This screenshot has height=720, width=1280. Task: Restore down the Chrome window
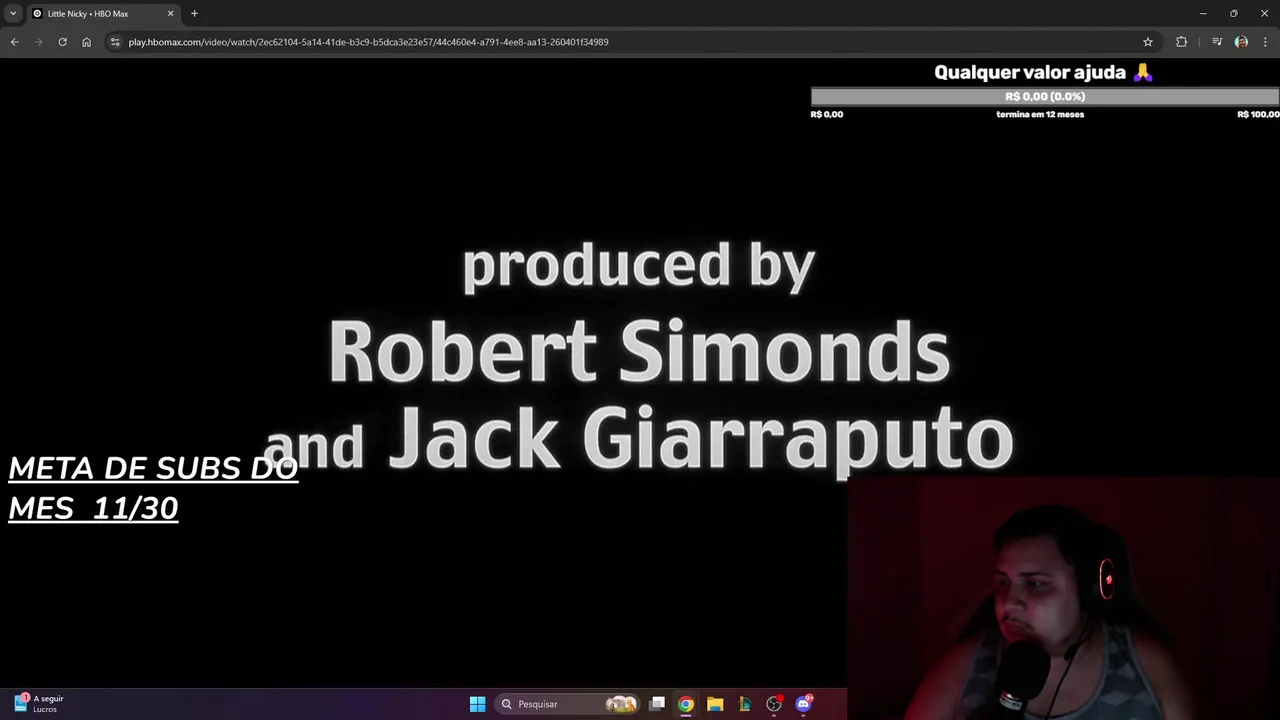1234,14
